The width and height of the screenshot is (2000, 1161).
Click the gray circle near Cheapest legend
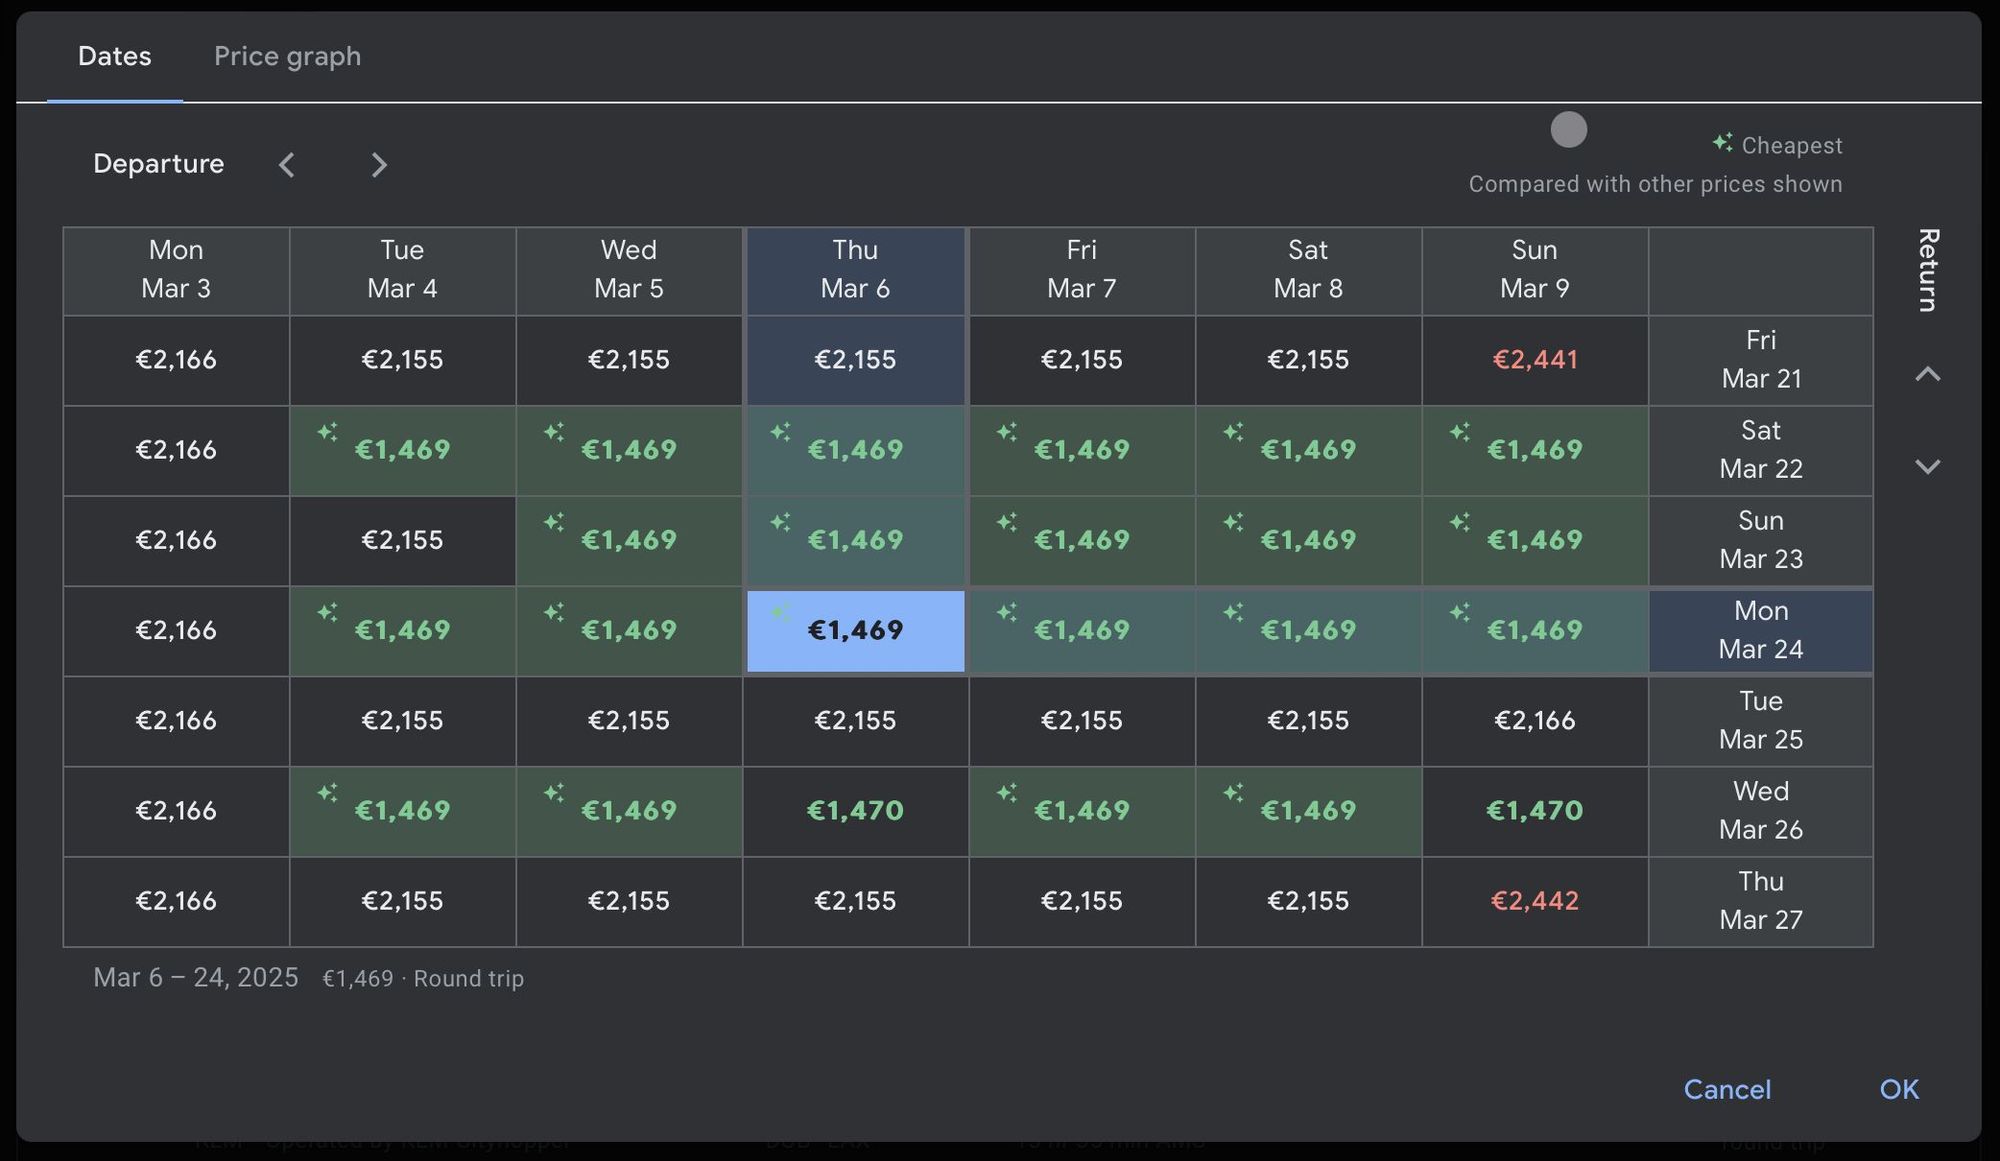[1568, 130]
